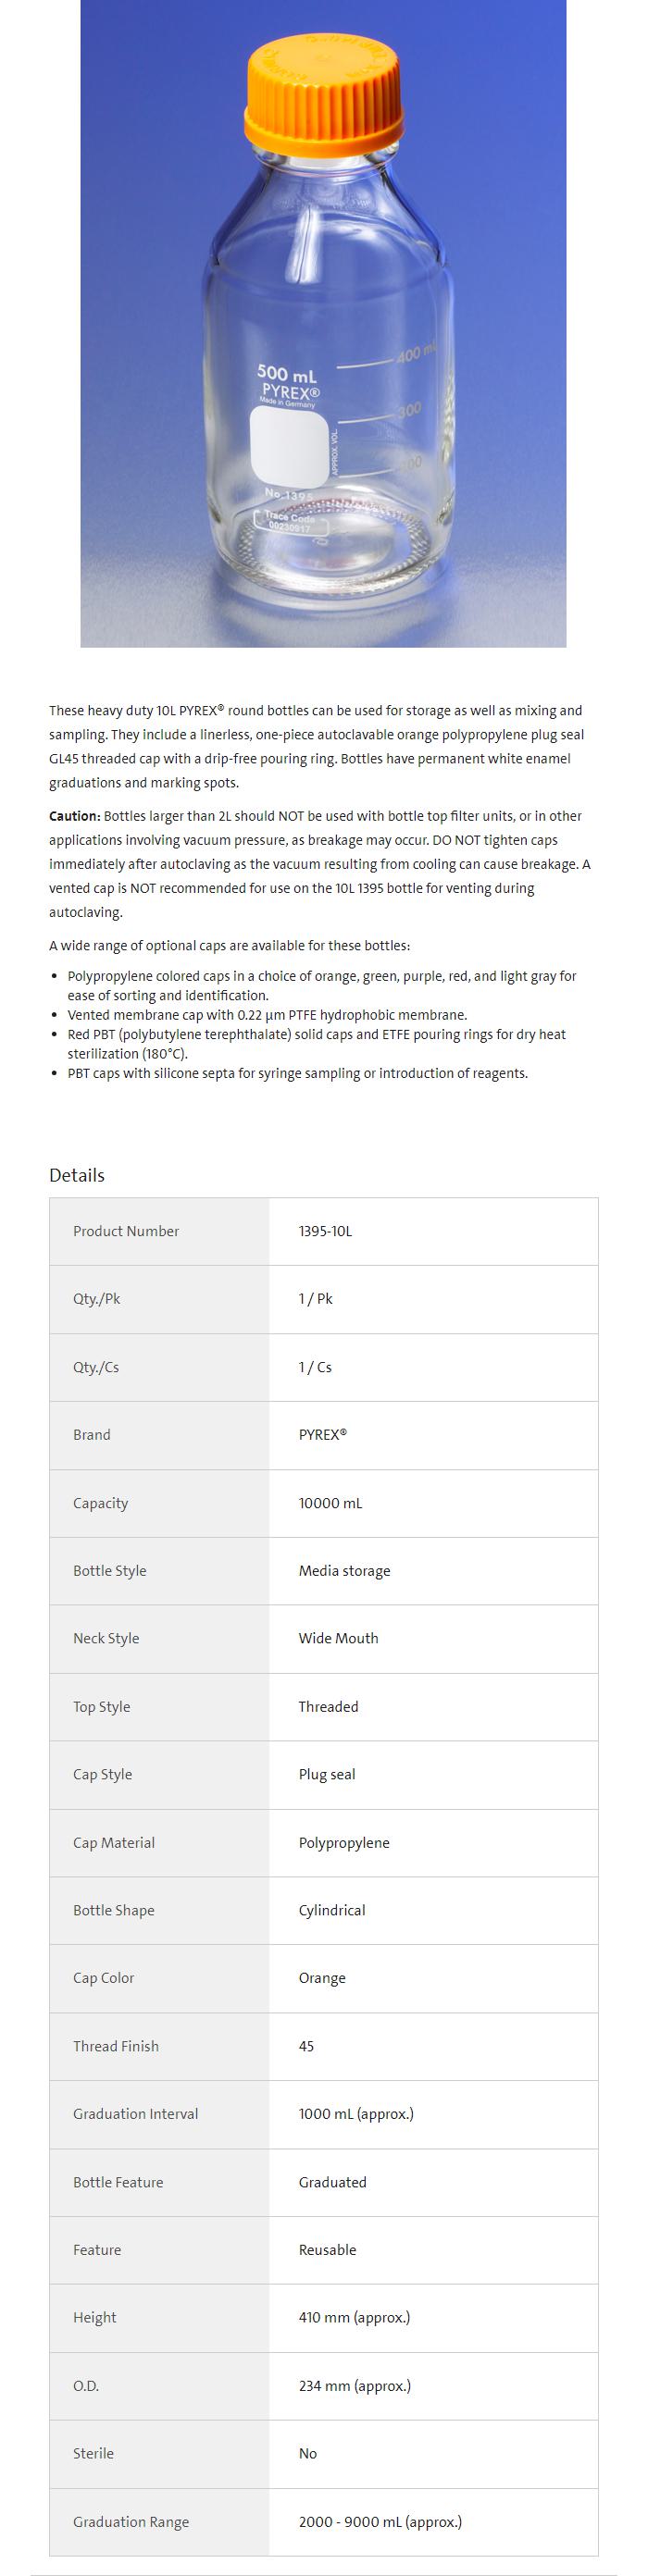
Task: Select the Cap Material value Polypropylene
Action: tap(344, 1842)
